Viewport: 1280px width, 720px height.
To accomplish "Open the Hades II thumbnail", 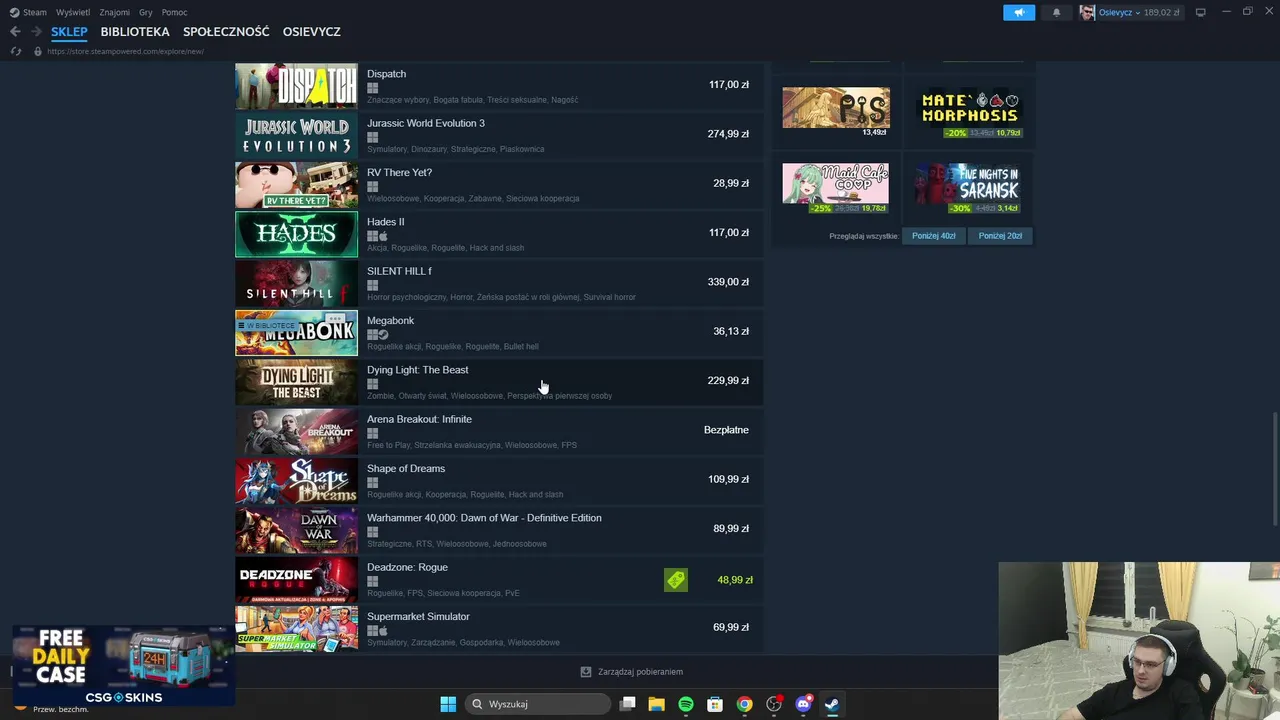I will (296, 234).
